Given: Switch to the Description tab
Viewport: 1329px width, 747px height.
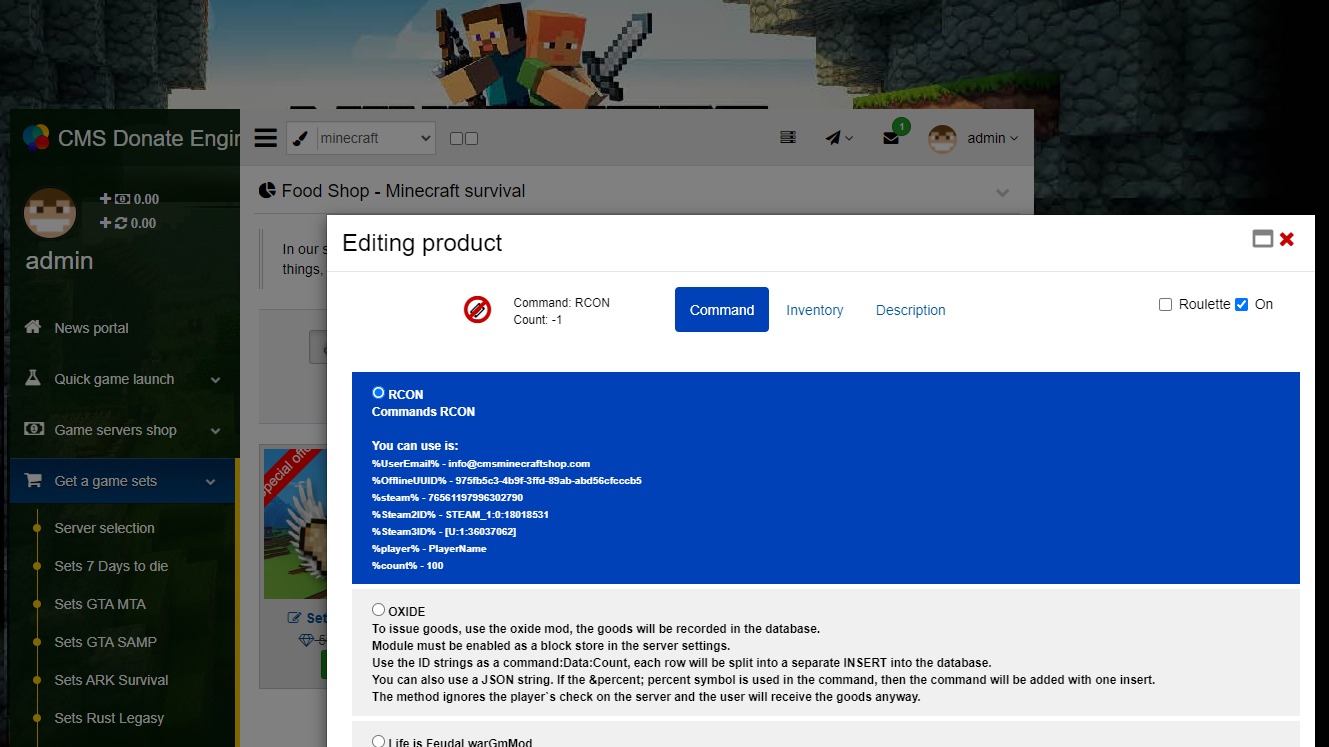Looking at the screenshot, I should (x=910, y=310).
